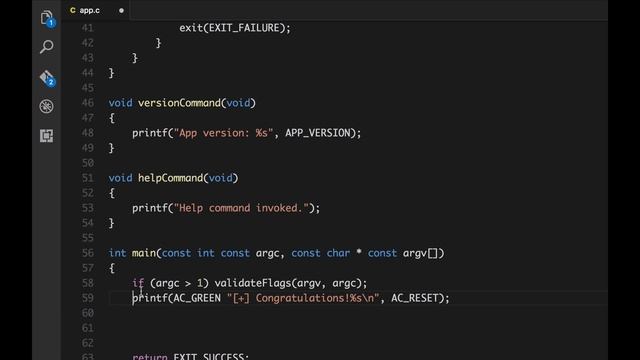Click the argc parameter in main signature
Screen dimensions: 640x360
pyautogui.click(x=267, y=253)
